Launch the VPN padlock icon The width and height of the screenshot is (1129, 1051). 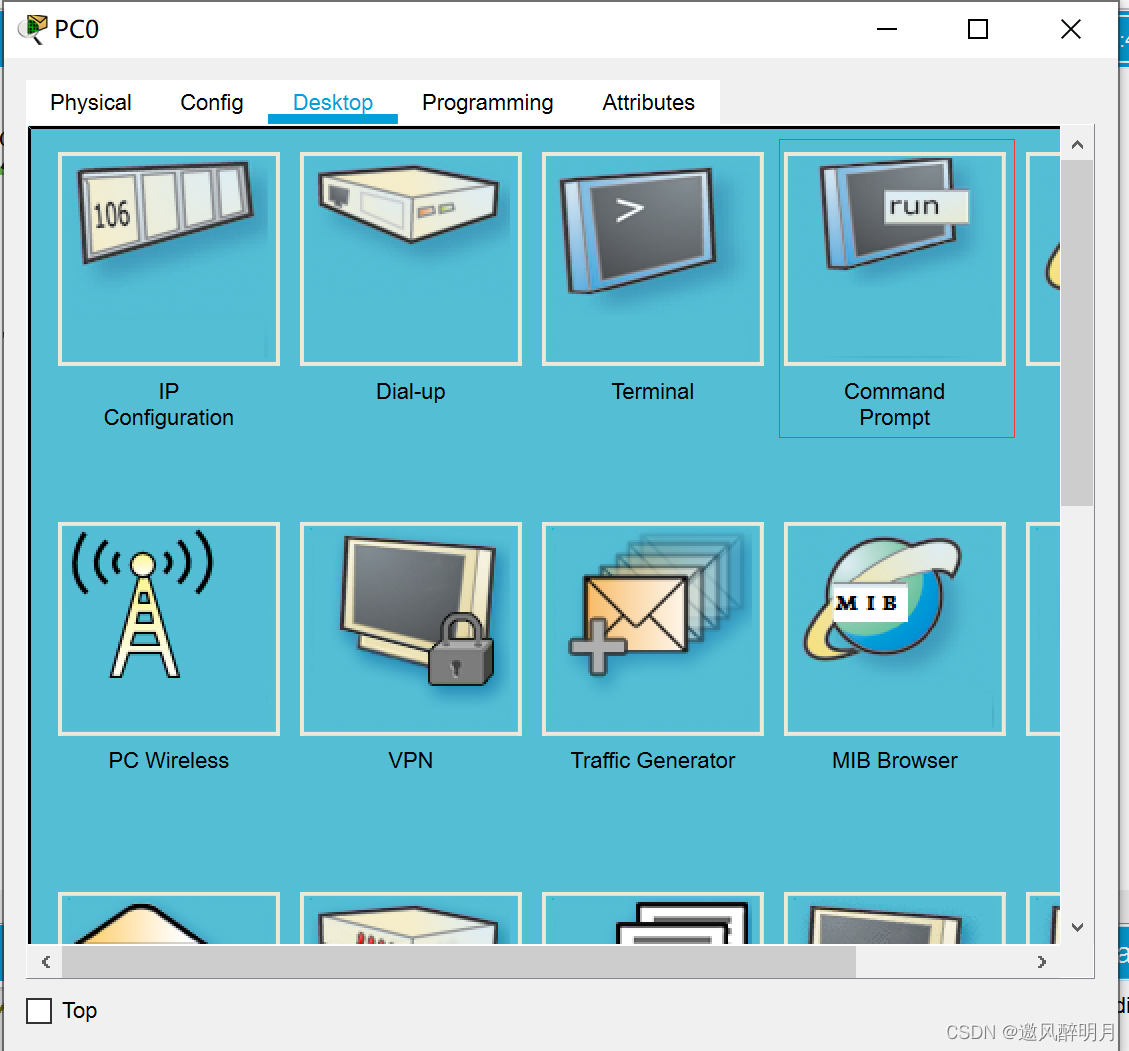click(x=410, y=628)
